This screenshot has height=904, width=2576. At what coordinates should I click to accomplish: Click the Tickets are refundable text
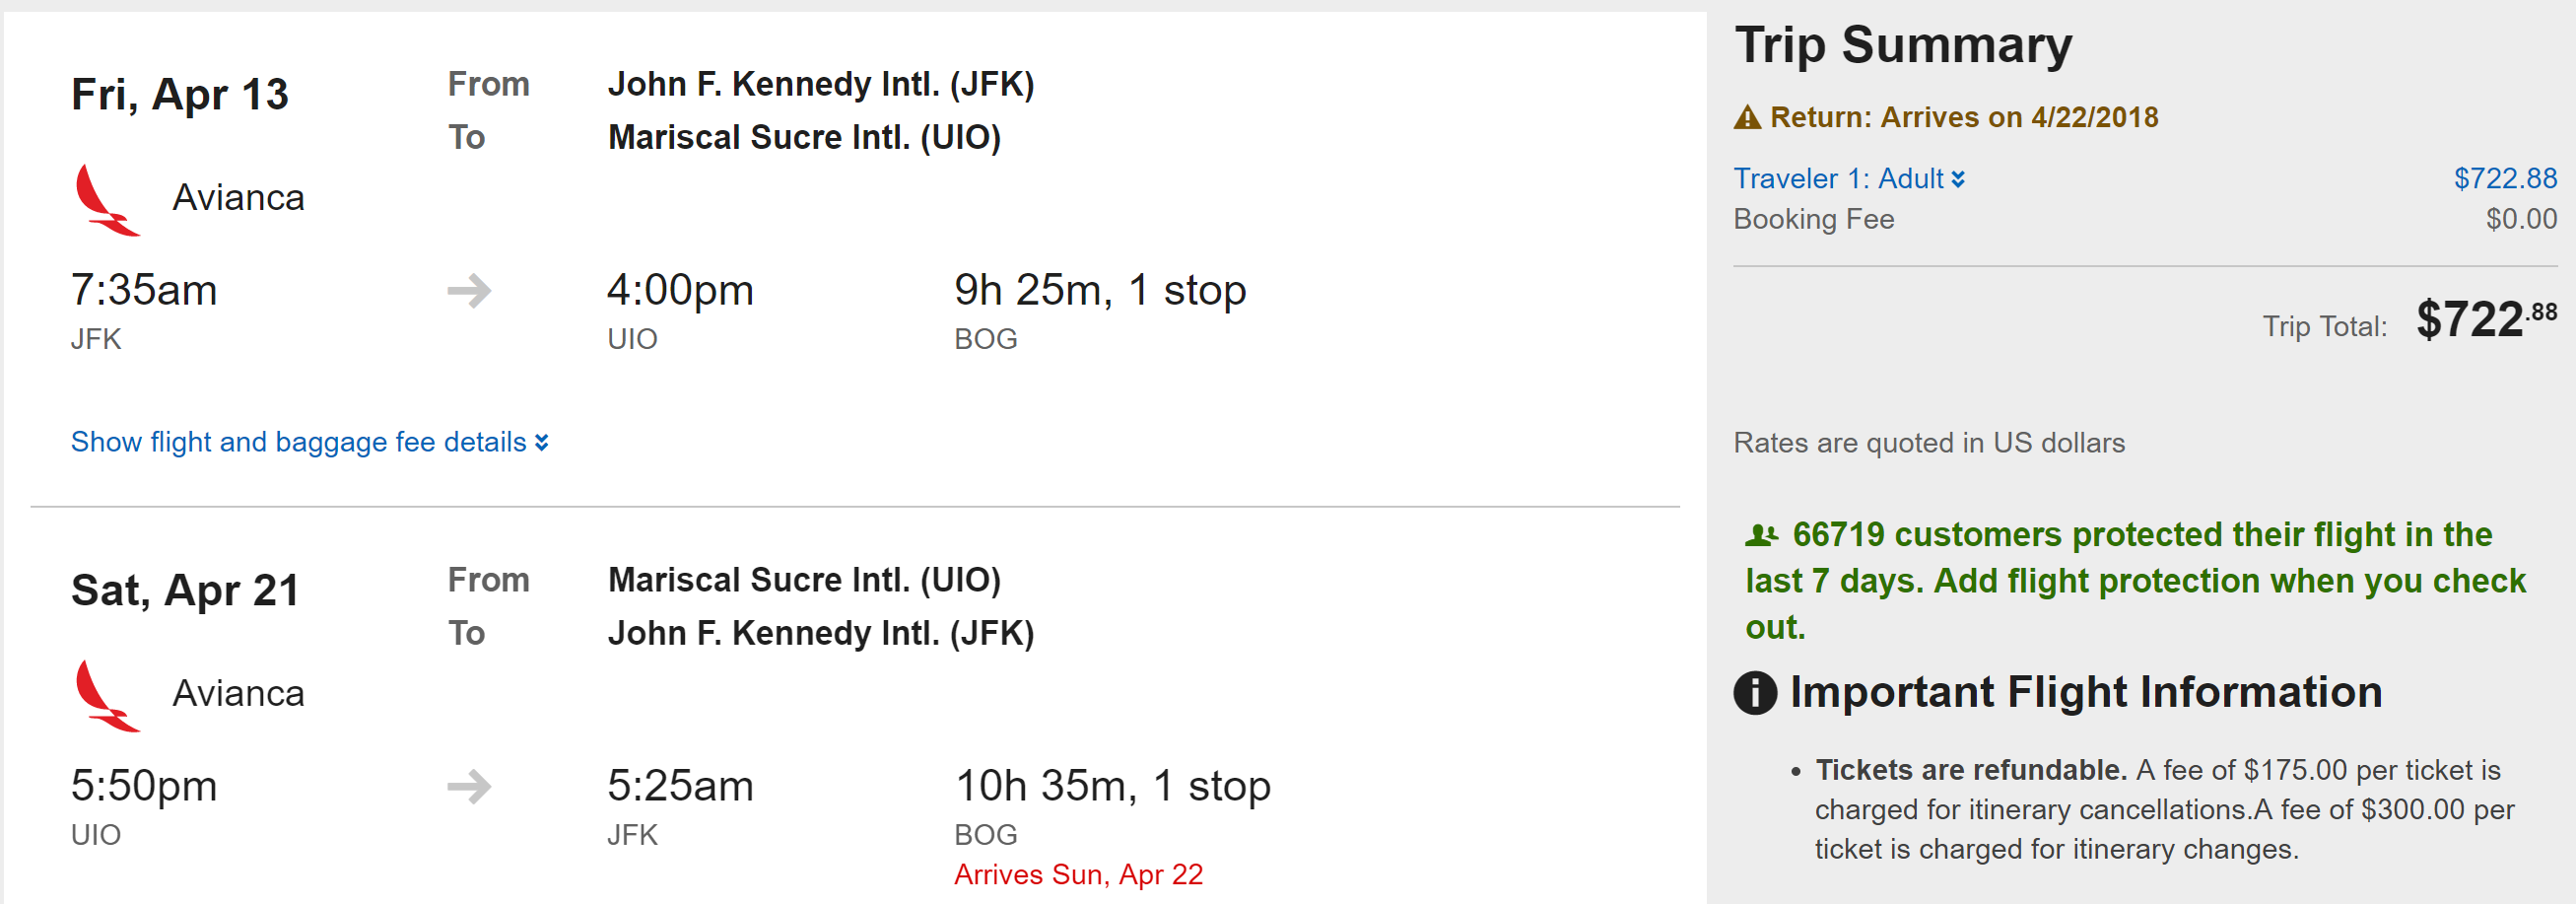[1970, 771]
